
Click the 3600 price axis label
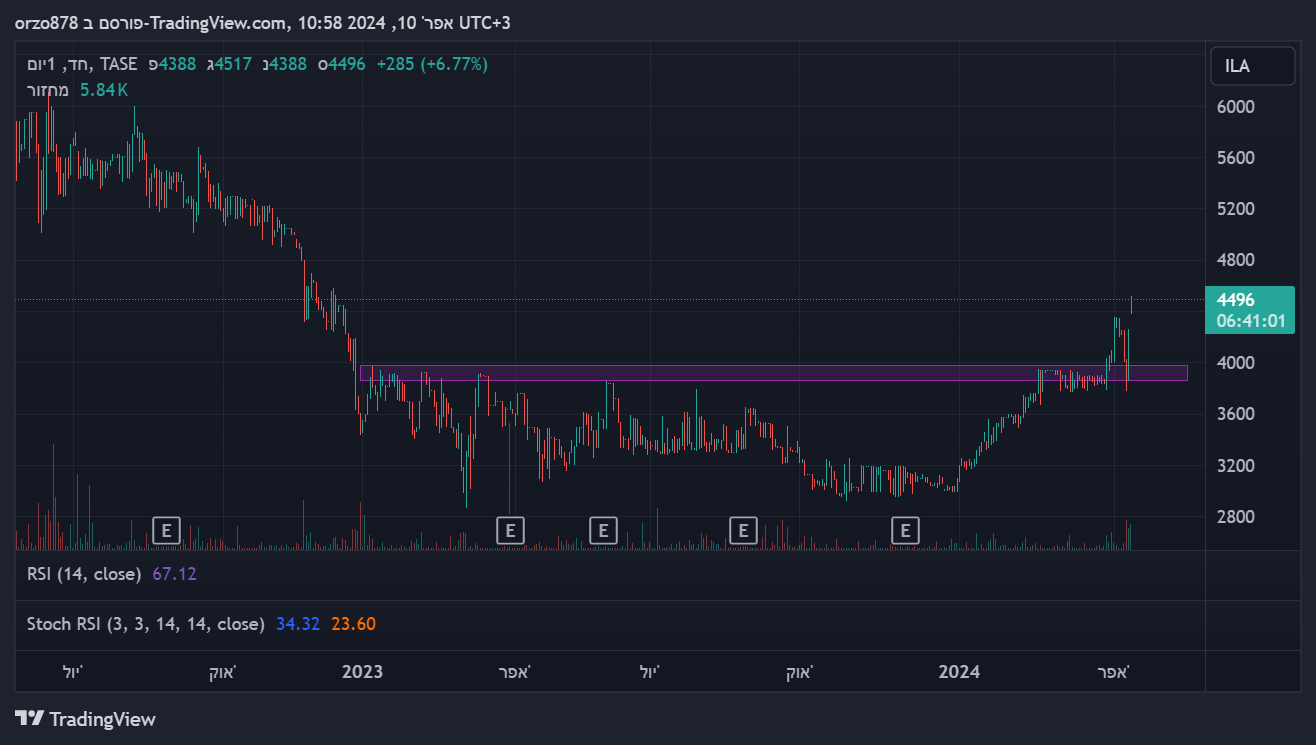pyautogui.click(x=1236, y=414)
